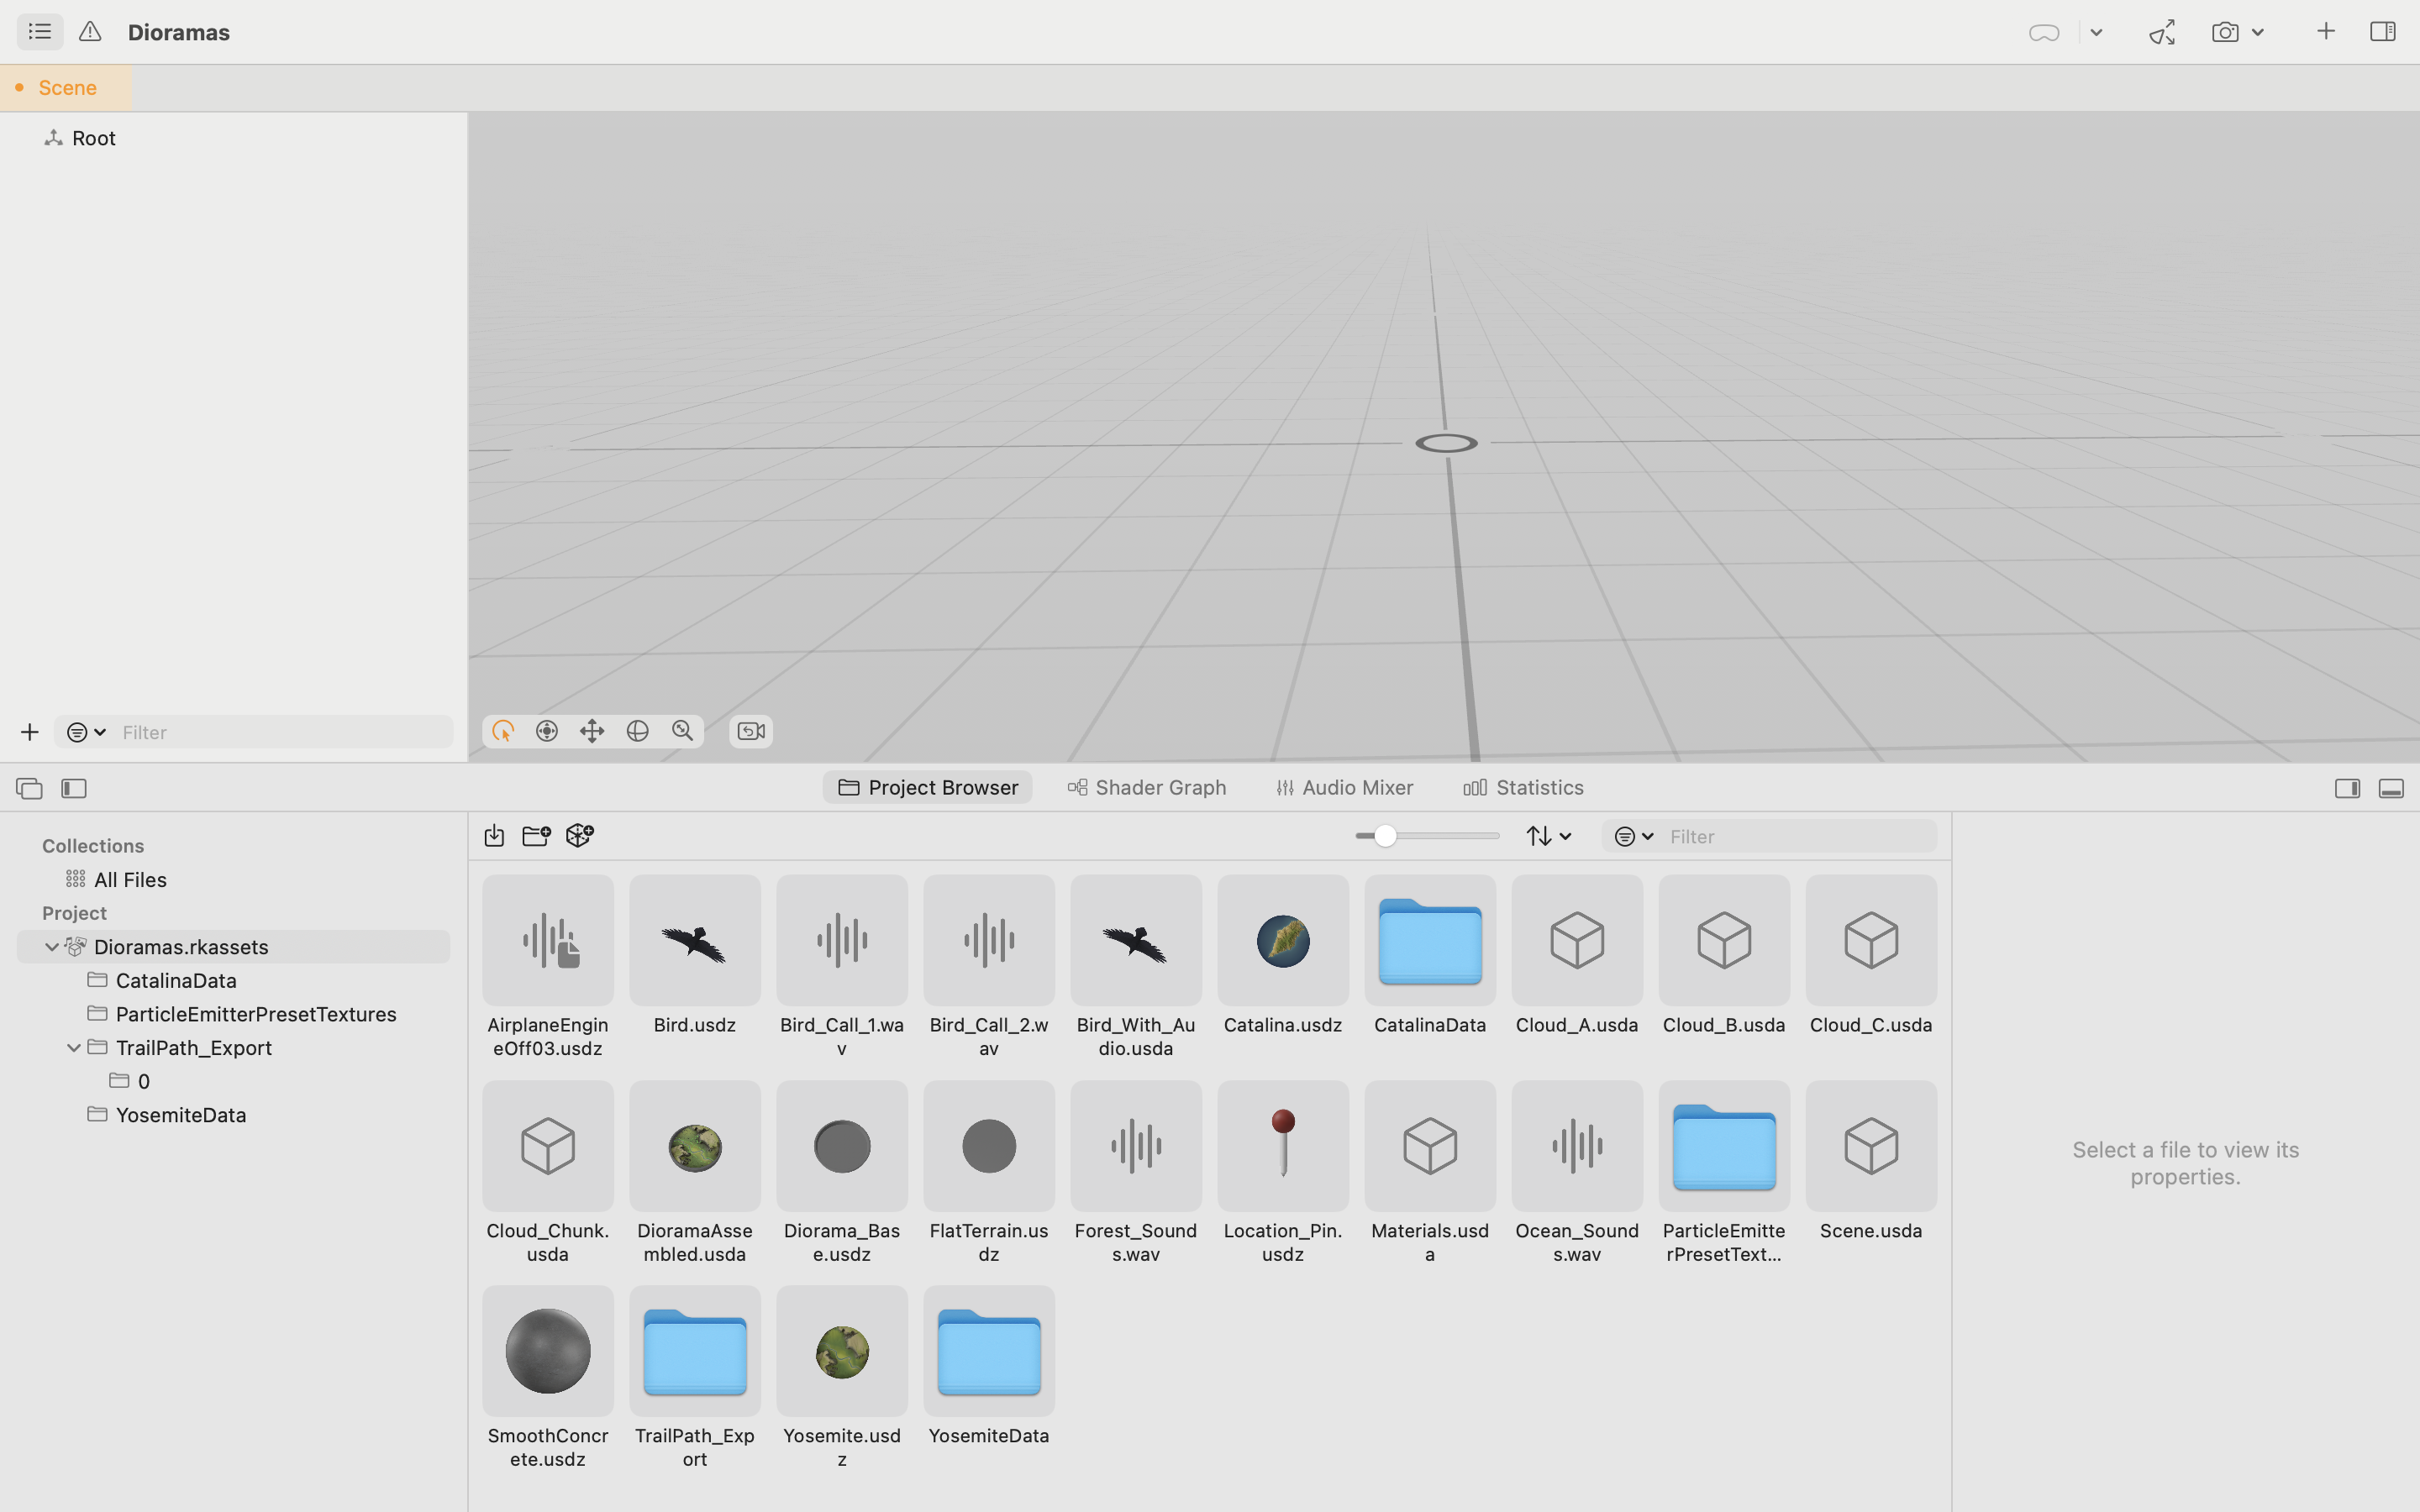
Task: Select the pan move tool
Action: pyautogui.click(x=592, y=731)
